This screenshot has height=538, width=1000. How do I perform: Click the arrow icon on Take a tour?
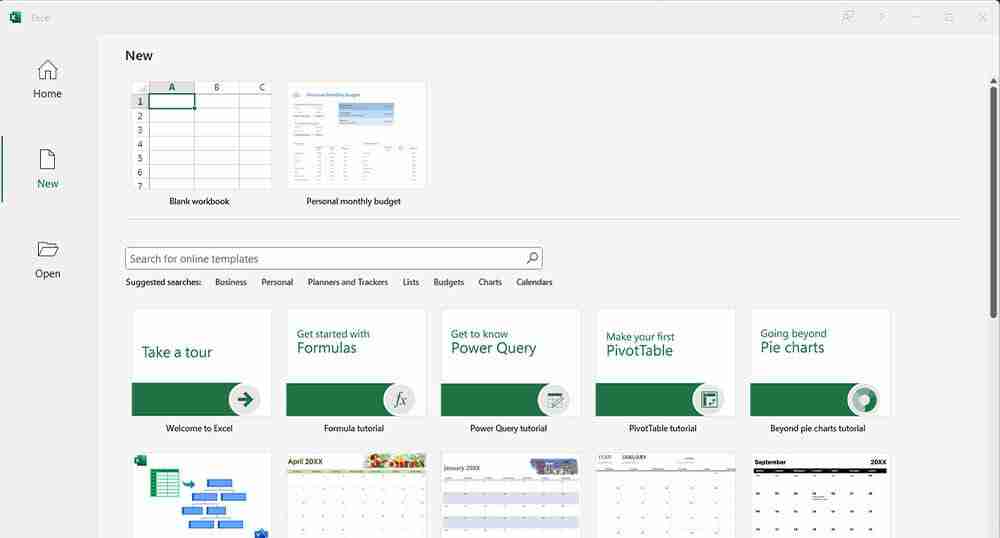[244, 400]
